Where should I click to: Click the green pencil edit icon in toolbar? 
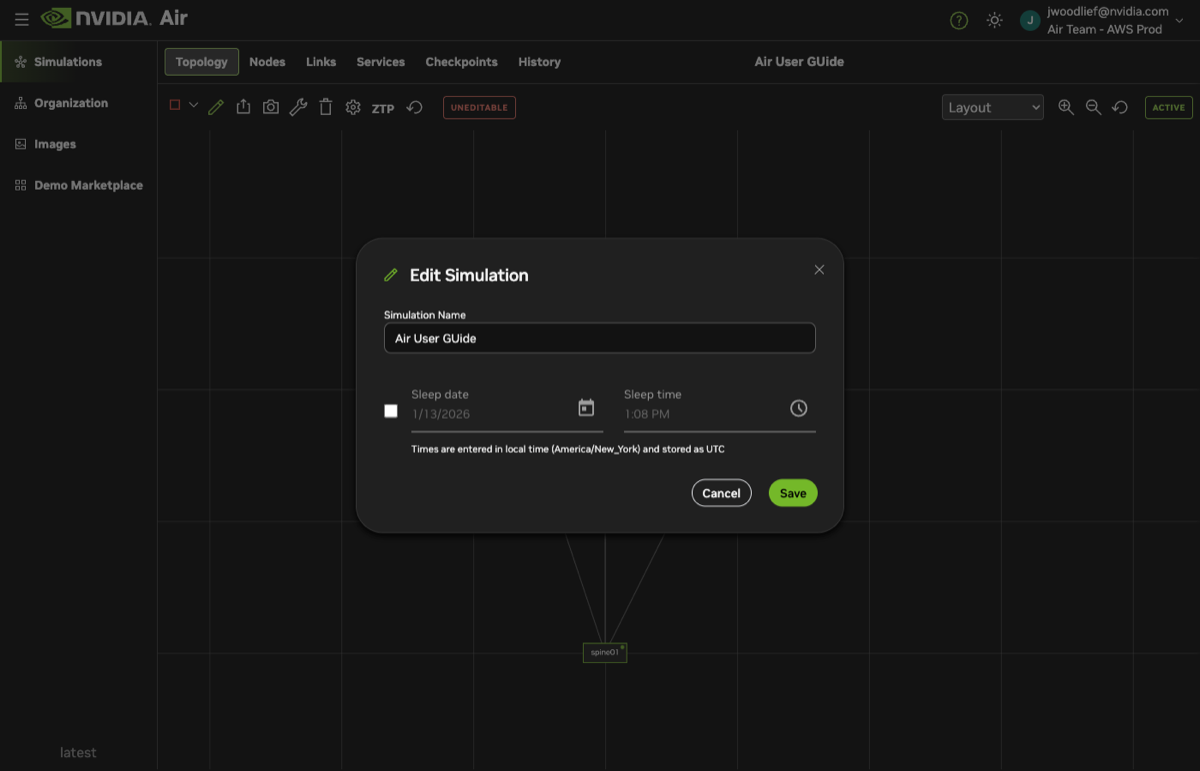click(216, 108)
